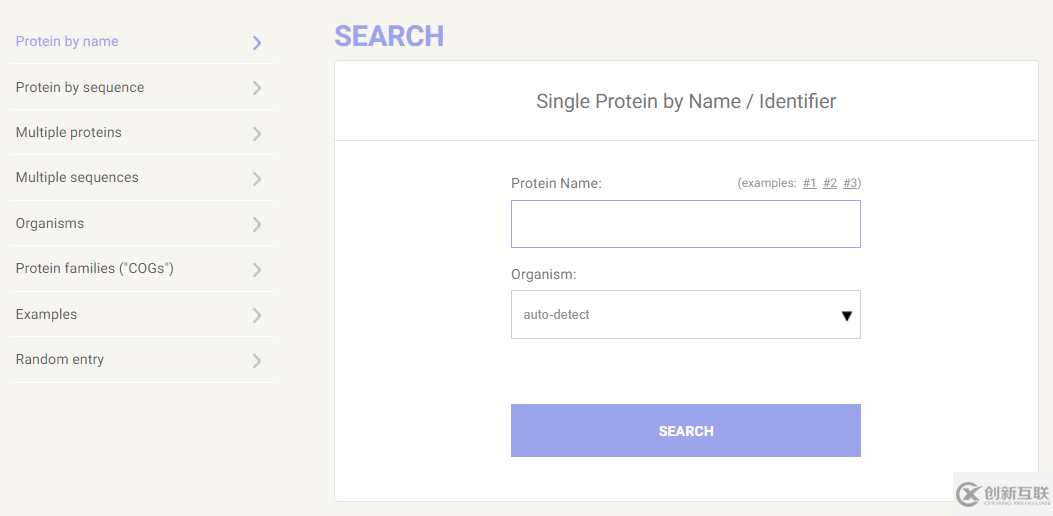This screenshot has width=1053, height=516.
Task: Click the dropdown triangle in Organism field
Action: [x=846, y=316]
